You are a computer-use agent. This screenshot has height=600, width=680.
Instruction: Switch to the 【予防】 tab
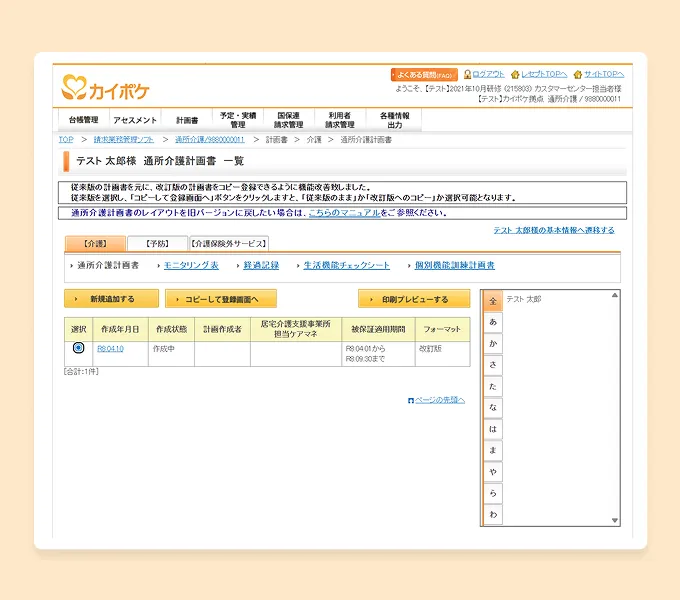pyautogui.click(x=157, y=243)
